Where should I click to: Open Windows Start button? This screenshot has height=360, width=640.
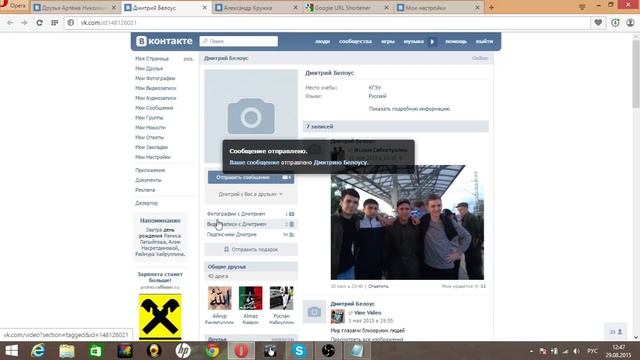coord(11,351)
